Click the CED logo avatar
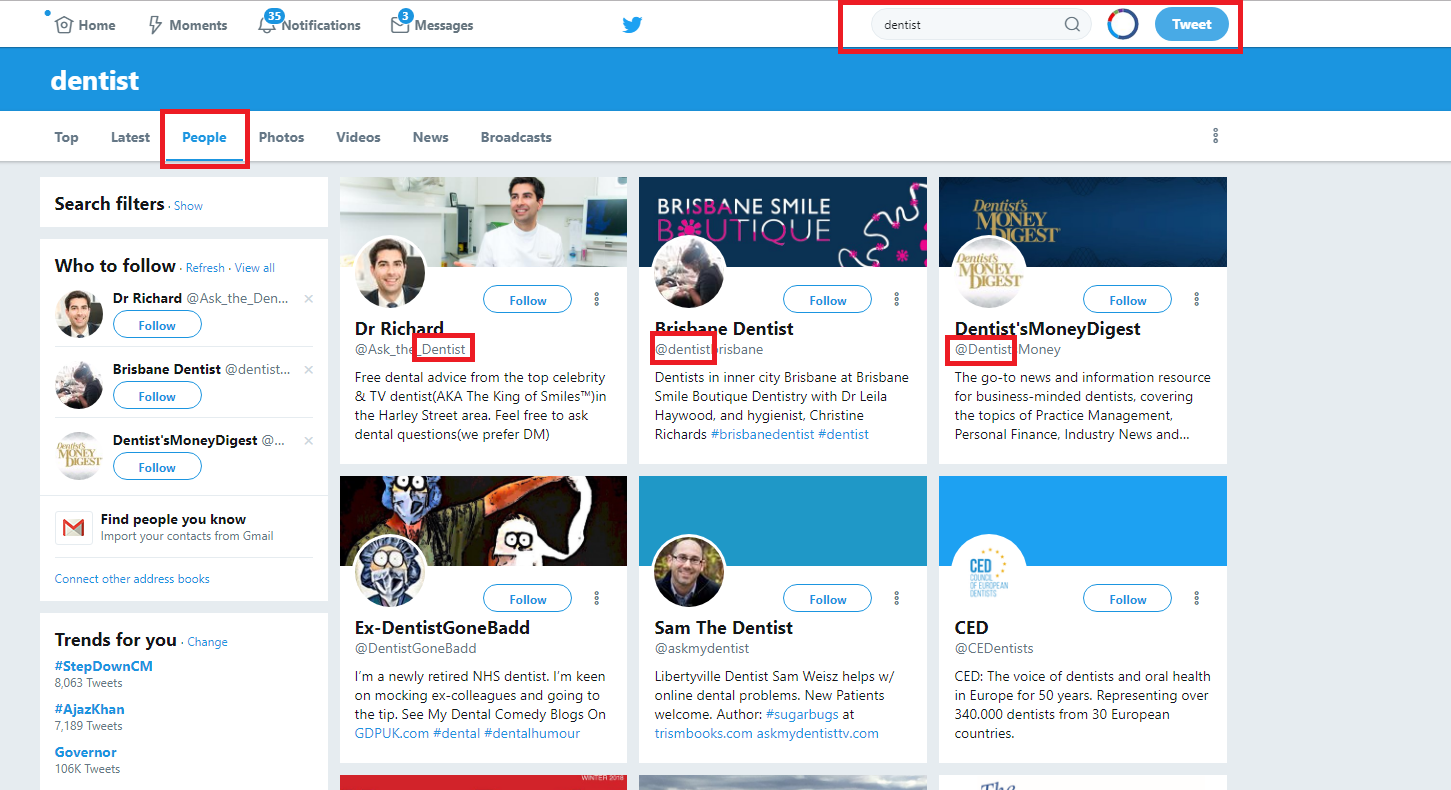The width and height of the screenshot is (1451, 790). click(990, 571)
